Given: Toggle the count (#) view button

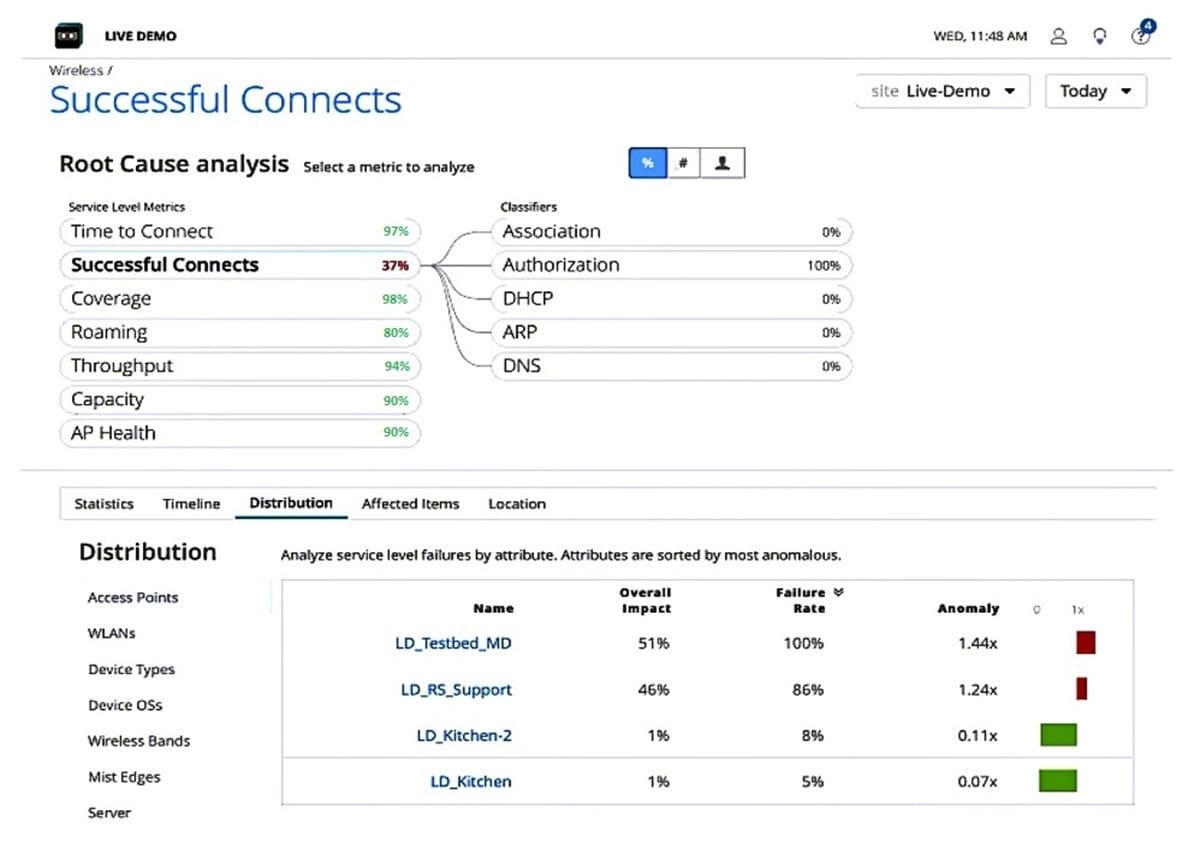Looking at the screenshot, I should (683, 163).
